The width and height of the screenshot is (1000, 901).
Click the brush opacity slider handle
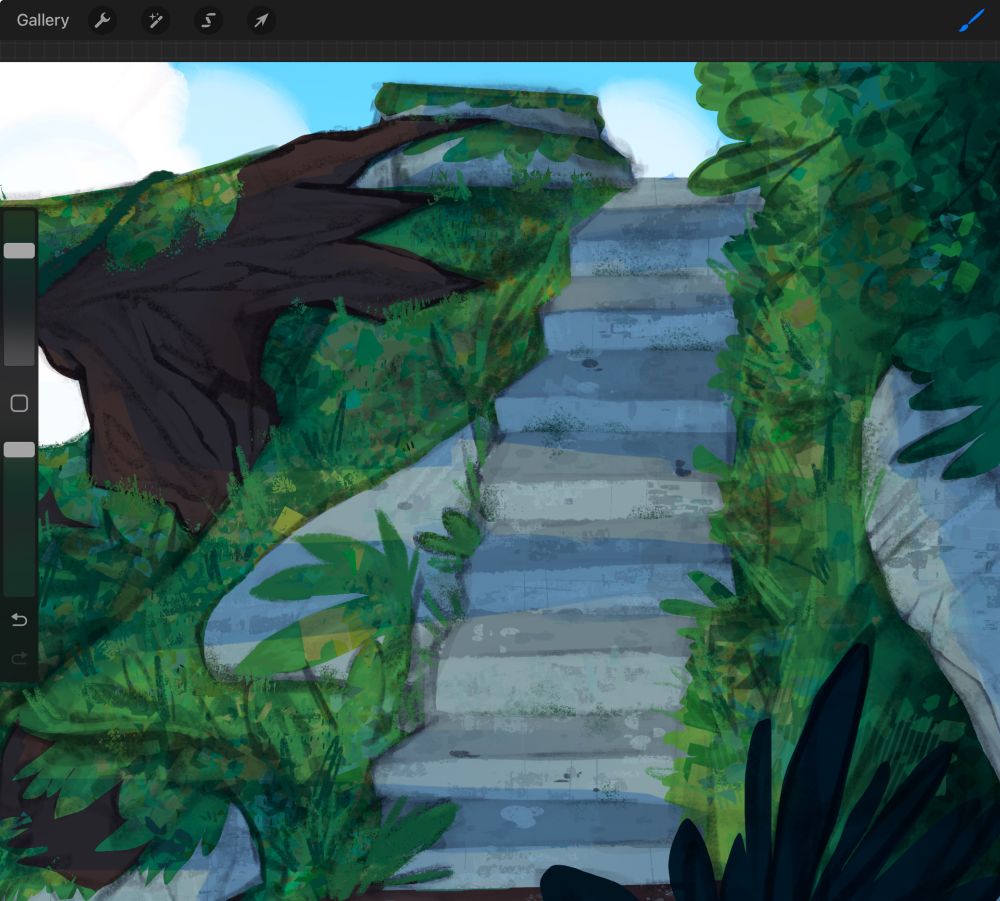click(x=19, y=450)
